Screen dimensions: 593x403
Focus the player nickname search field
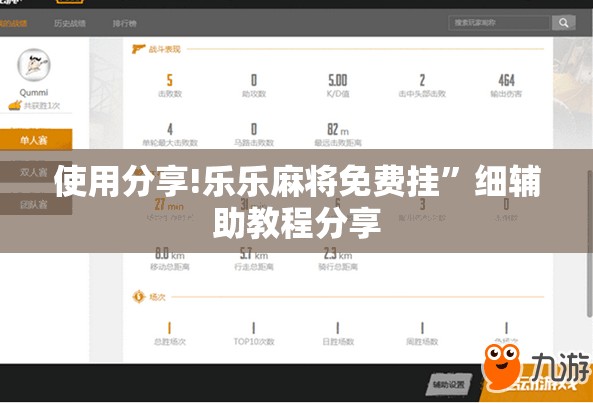[x=499, y=23]
